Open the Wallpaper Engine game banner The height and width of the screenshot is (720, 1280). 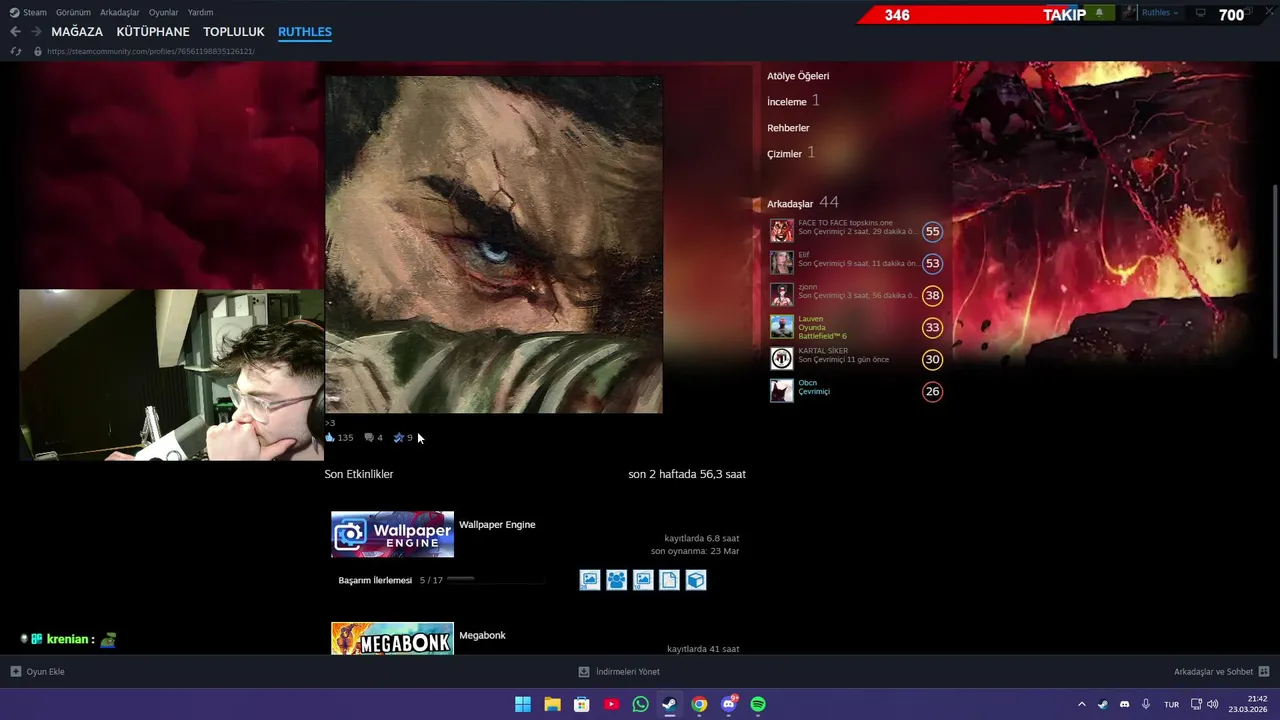pos(392,534)
